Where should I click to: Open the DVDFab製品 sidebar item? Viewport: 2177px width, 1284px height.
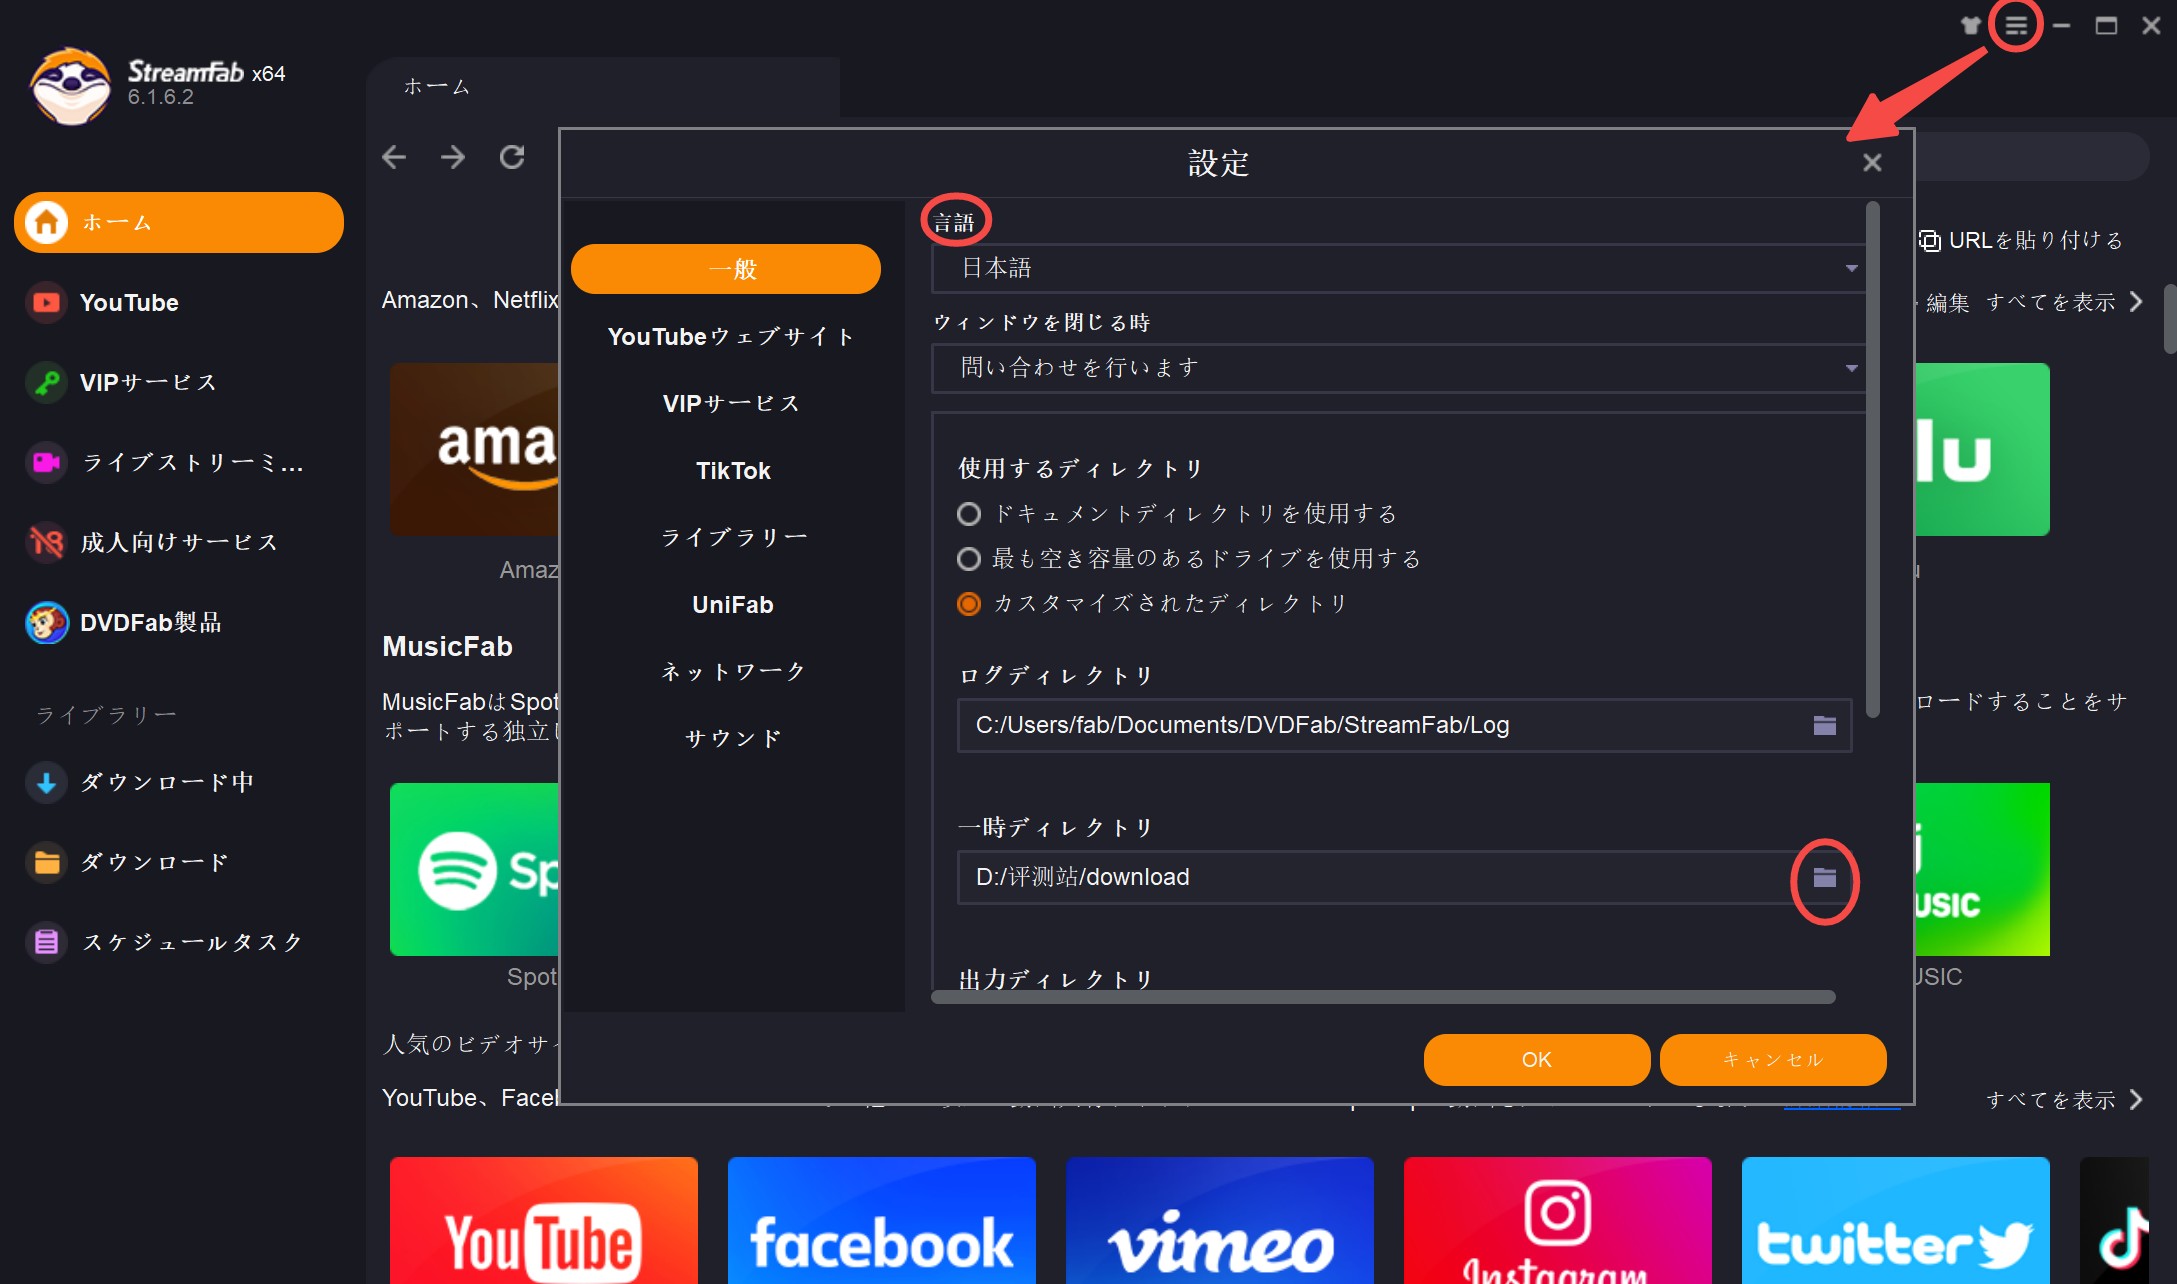point(150,622)
